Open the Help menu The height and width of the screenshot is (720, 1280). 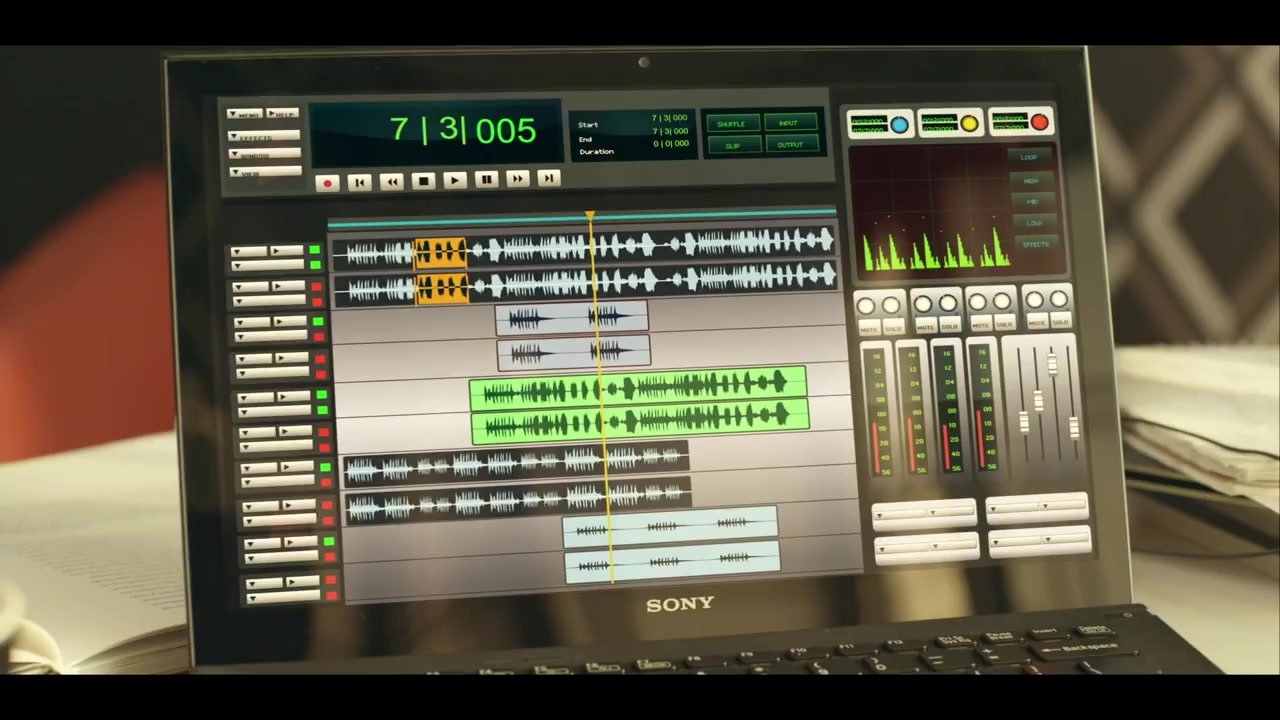282,114
